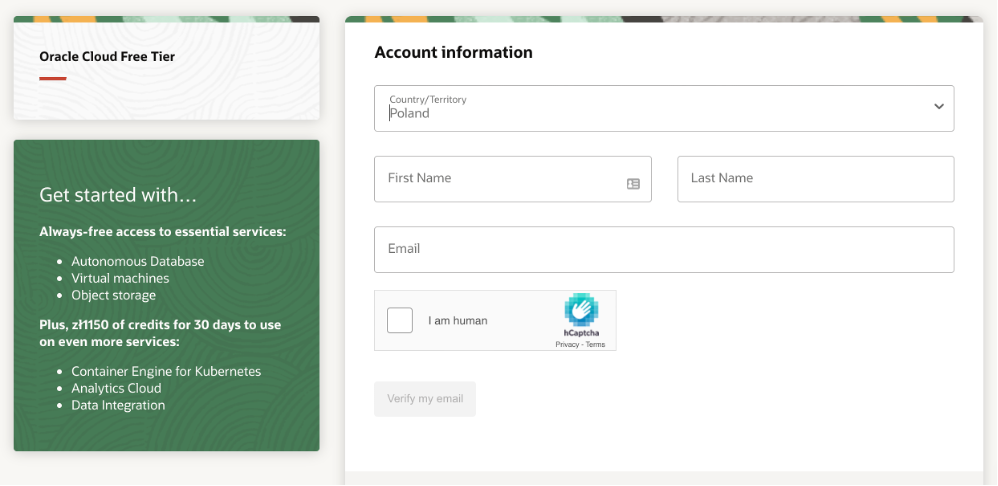Viewport: 998px width, 486px height.
Task: Select the Email input field
Action: (664, 249)
